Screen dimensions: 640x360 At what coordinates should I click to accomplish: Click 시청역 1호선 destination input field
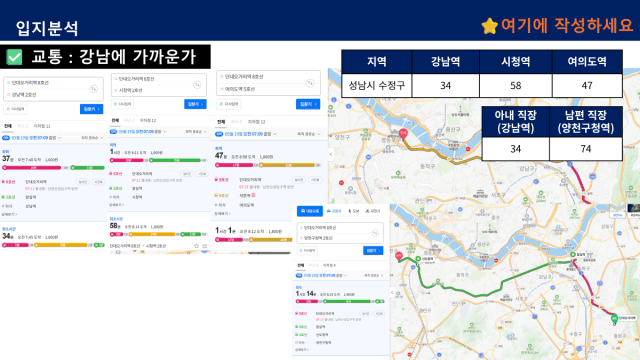click(151, 90)
